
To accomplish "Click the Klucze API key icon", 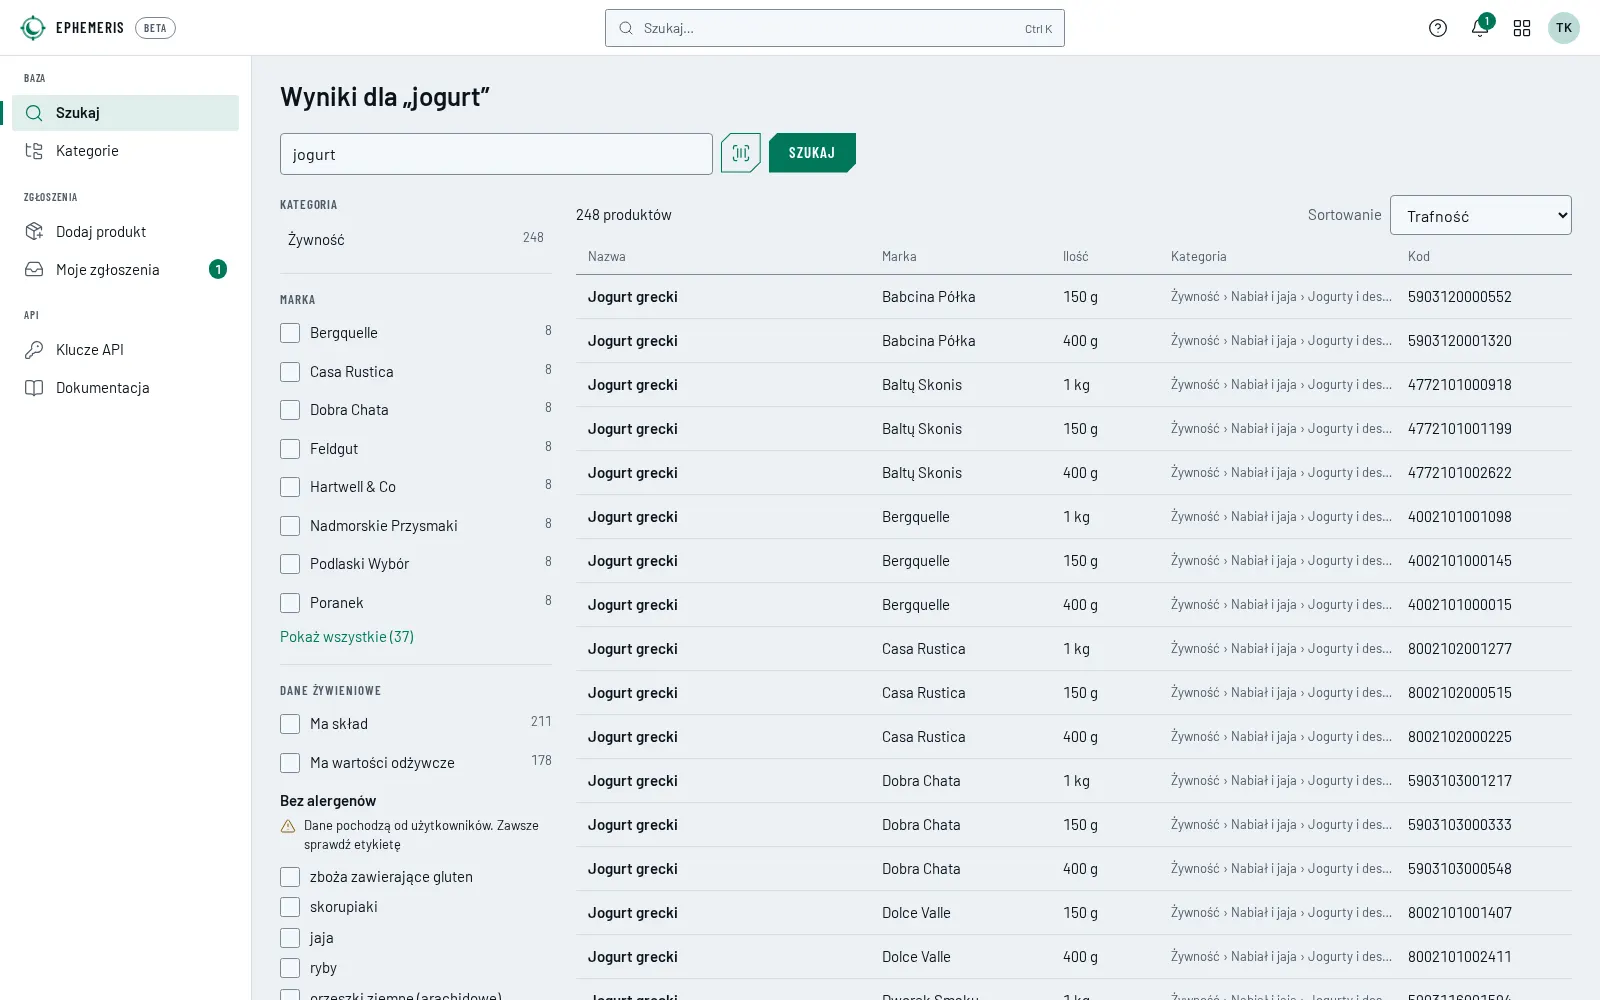I will (x=34, y=350).
